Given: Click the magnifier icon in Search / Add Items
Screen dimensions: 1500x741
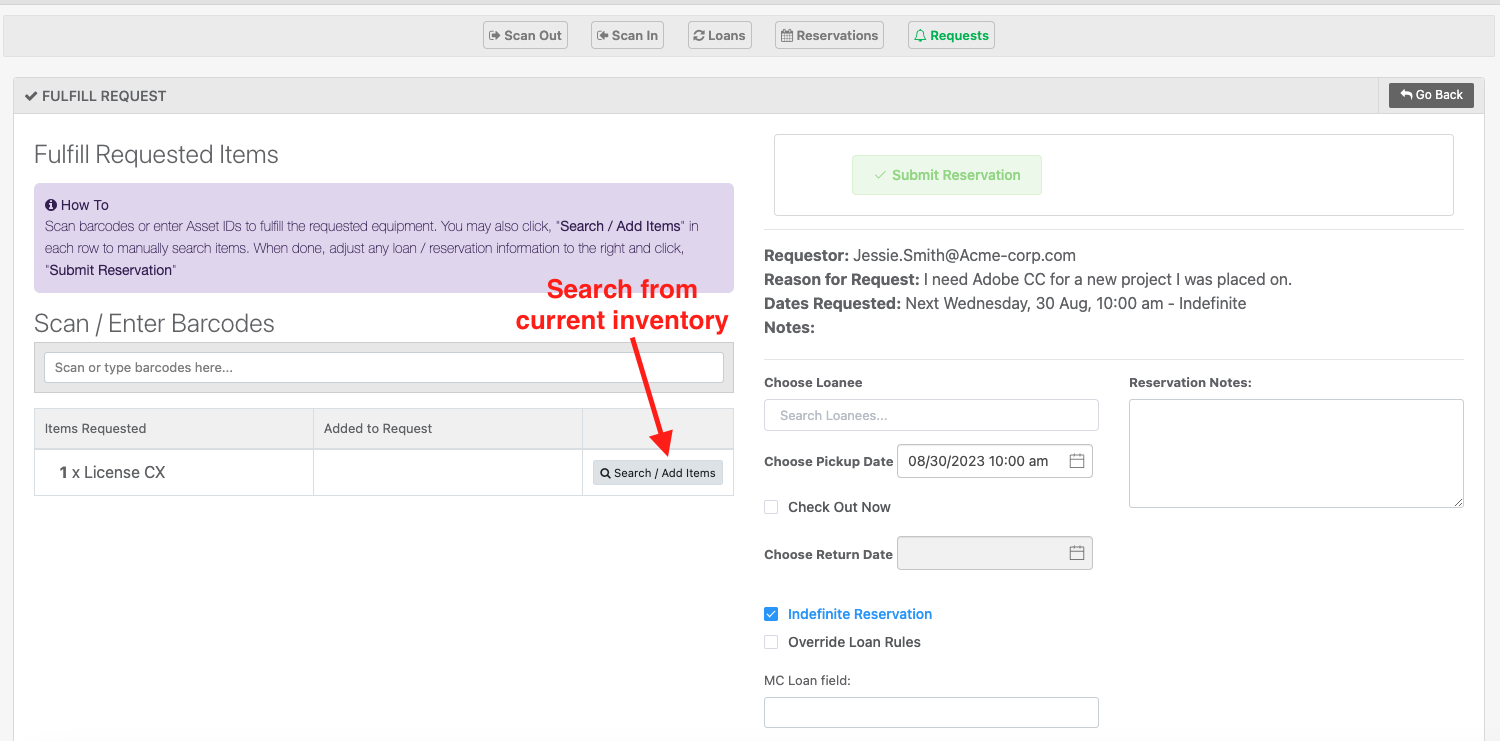Looking at the screenshot, I should click(605, 473).
